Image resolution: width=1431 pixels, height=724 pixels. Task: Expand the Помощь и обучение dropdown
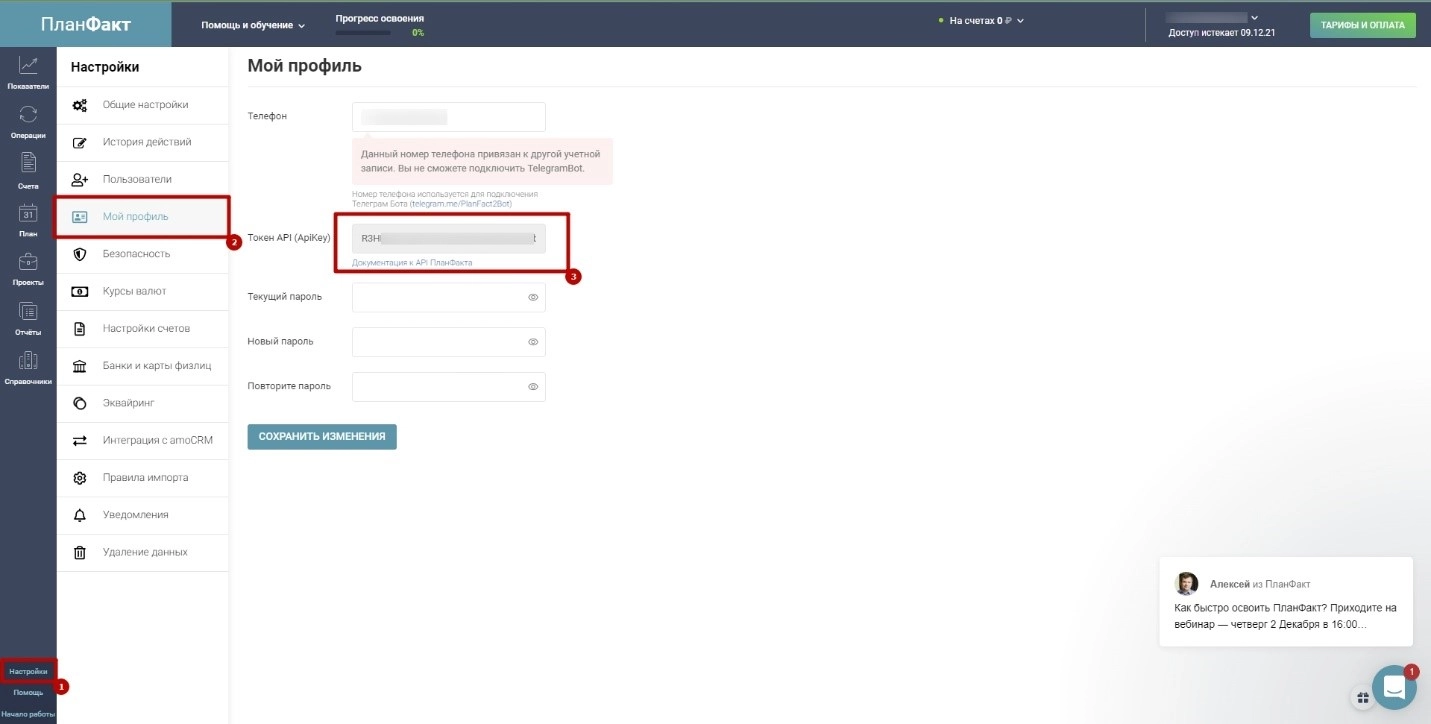click(252, 25)
